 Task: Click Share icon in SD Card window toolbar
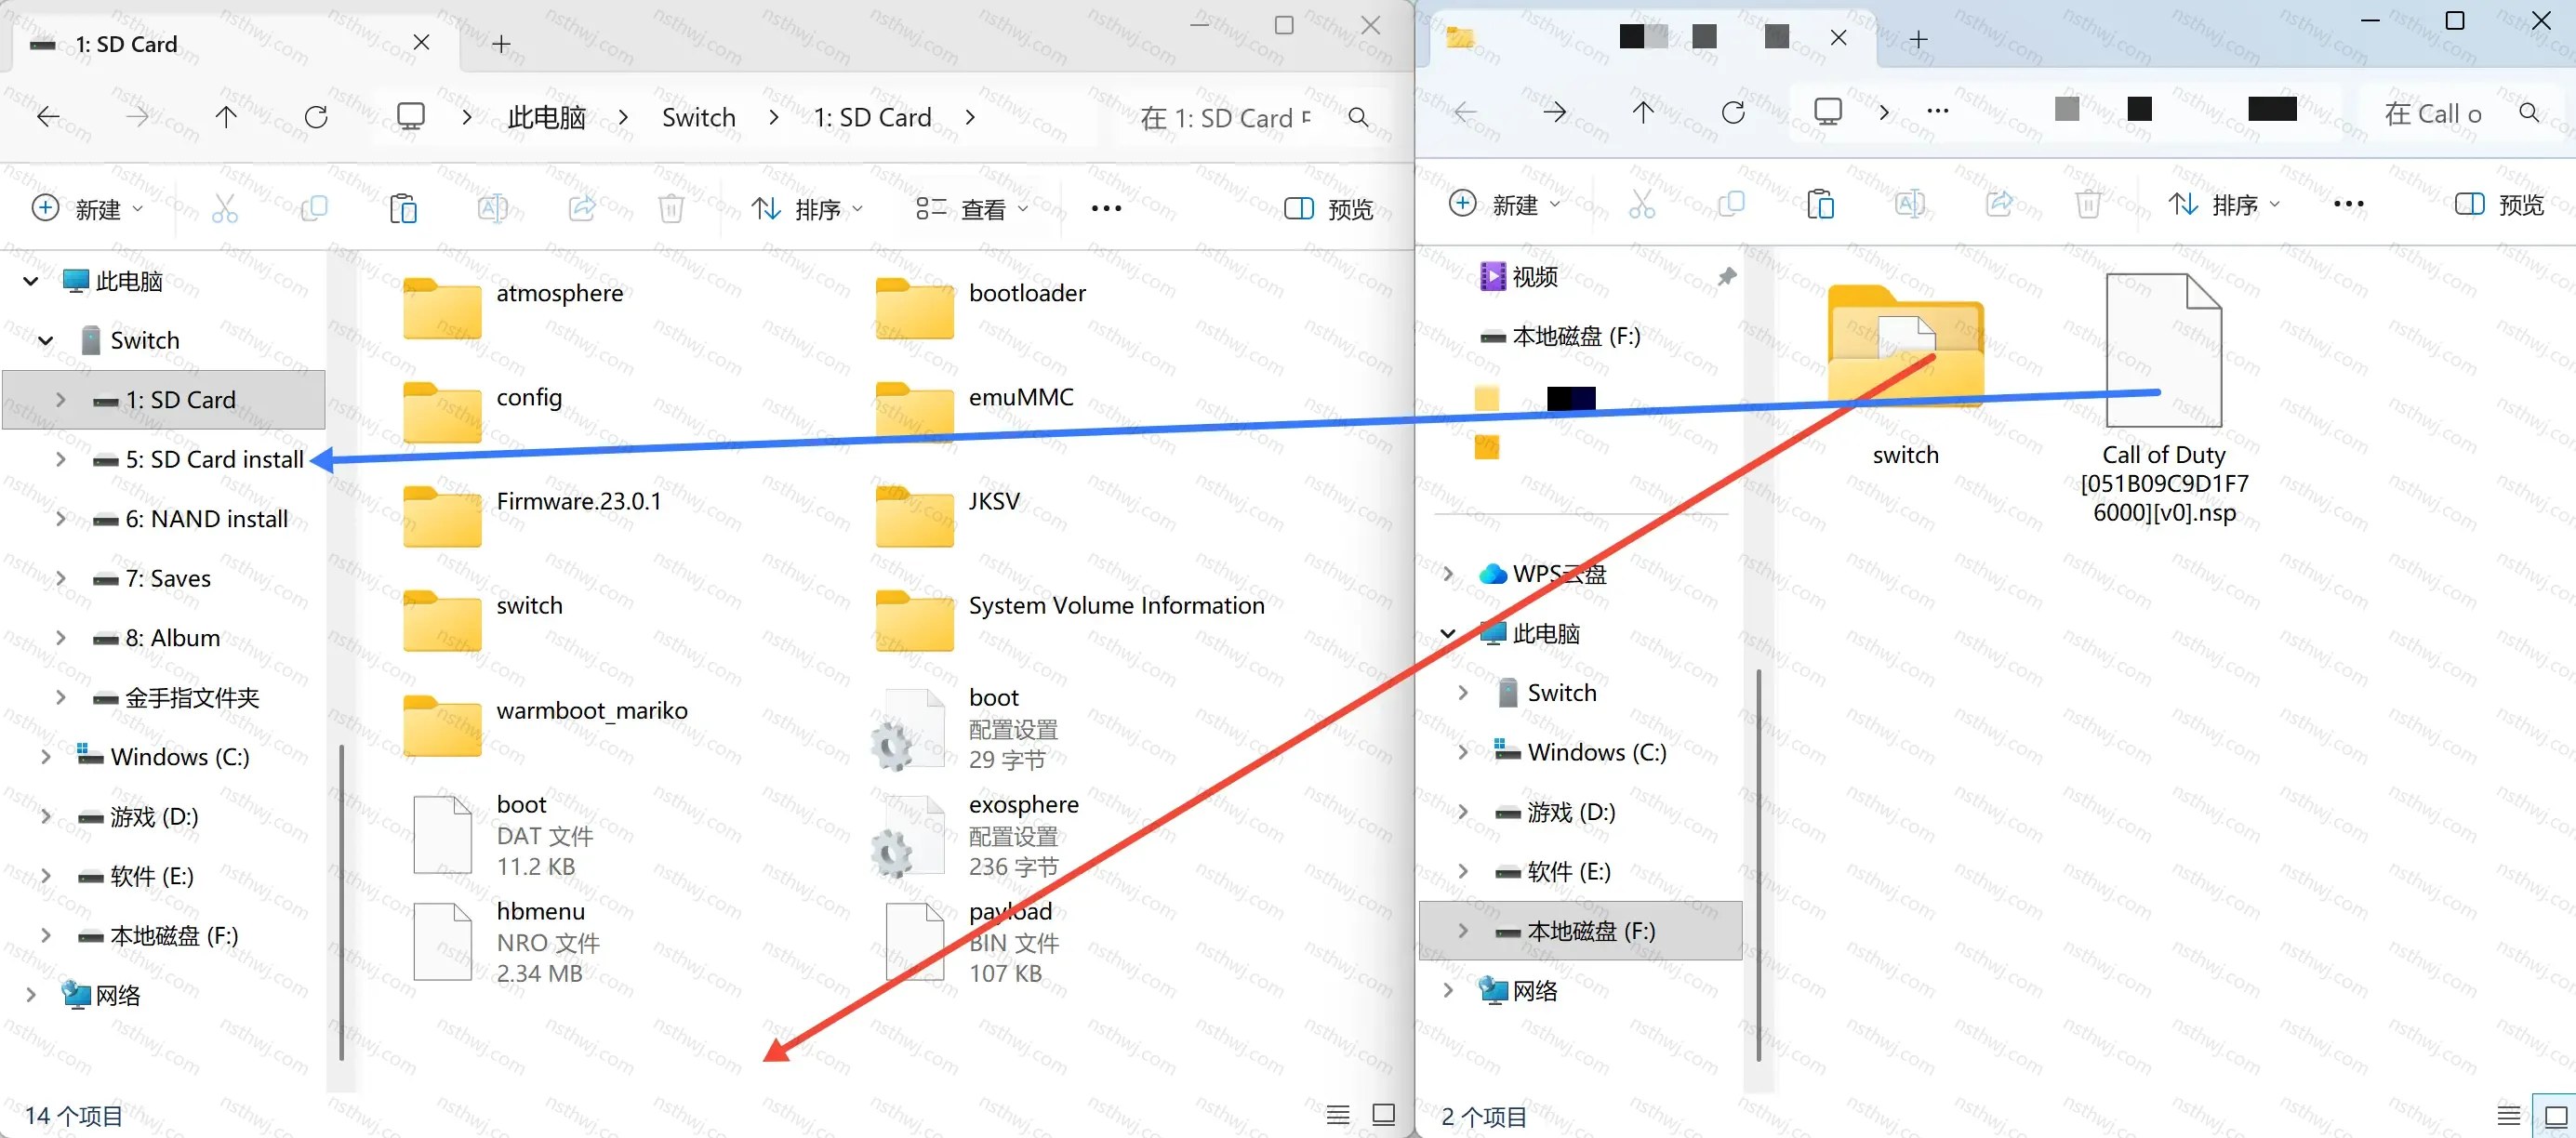582,208
